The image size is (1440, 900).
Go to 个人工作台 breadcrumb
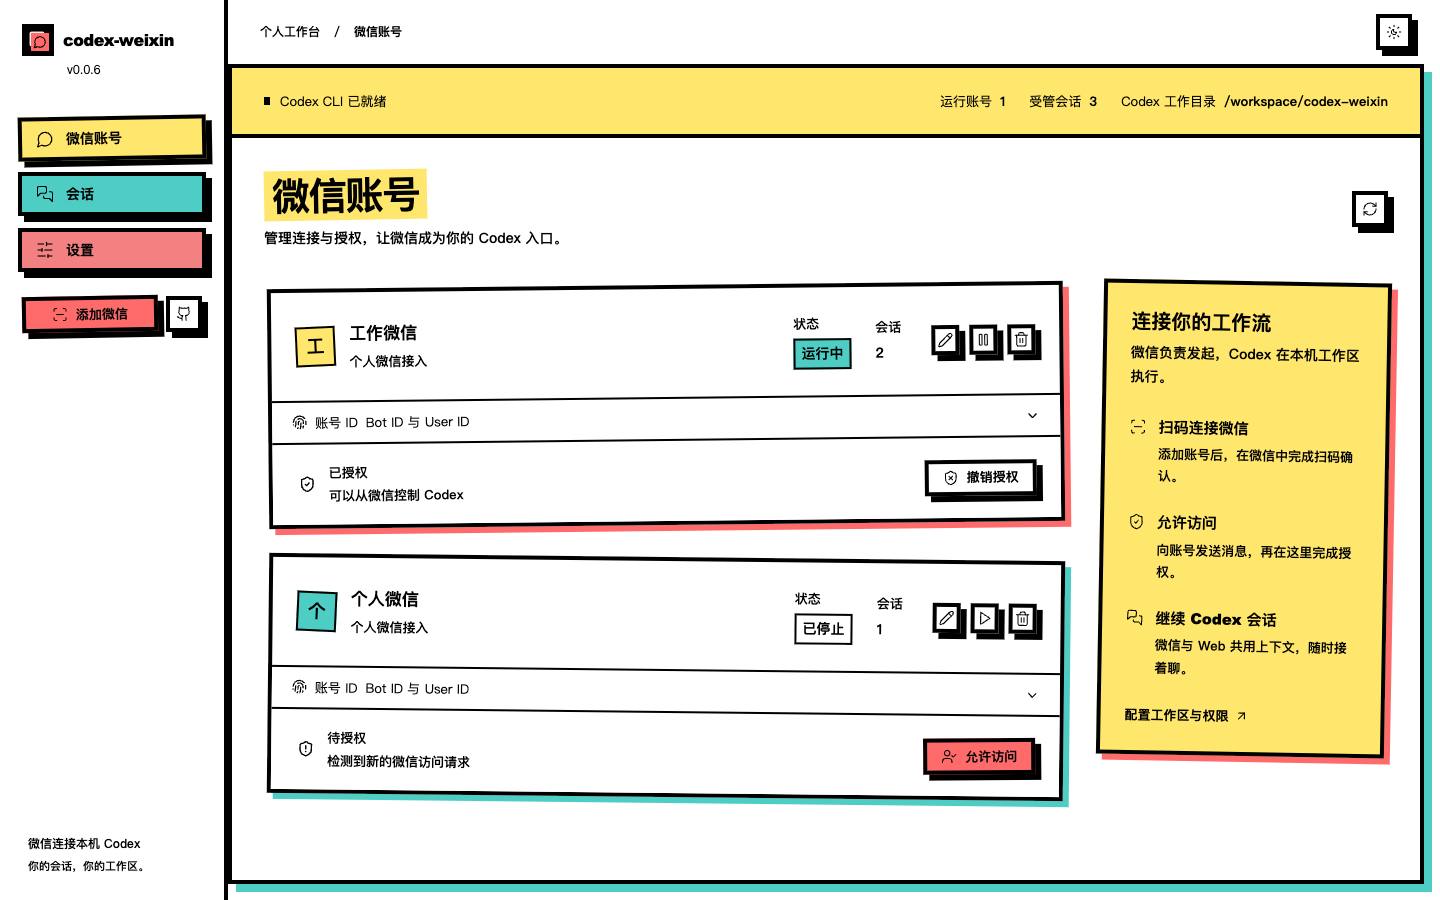[290, 32]
